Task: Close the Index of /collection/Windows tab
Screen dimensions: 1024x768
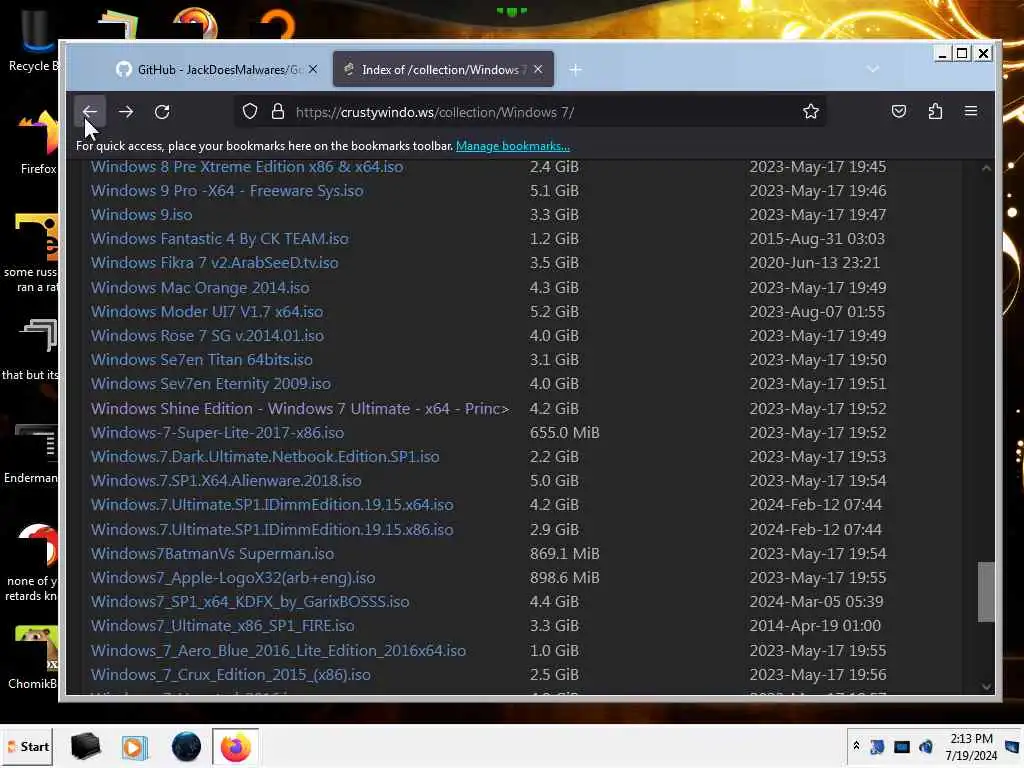Action: pos(537,69)
